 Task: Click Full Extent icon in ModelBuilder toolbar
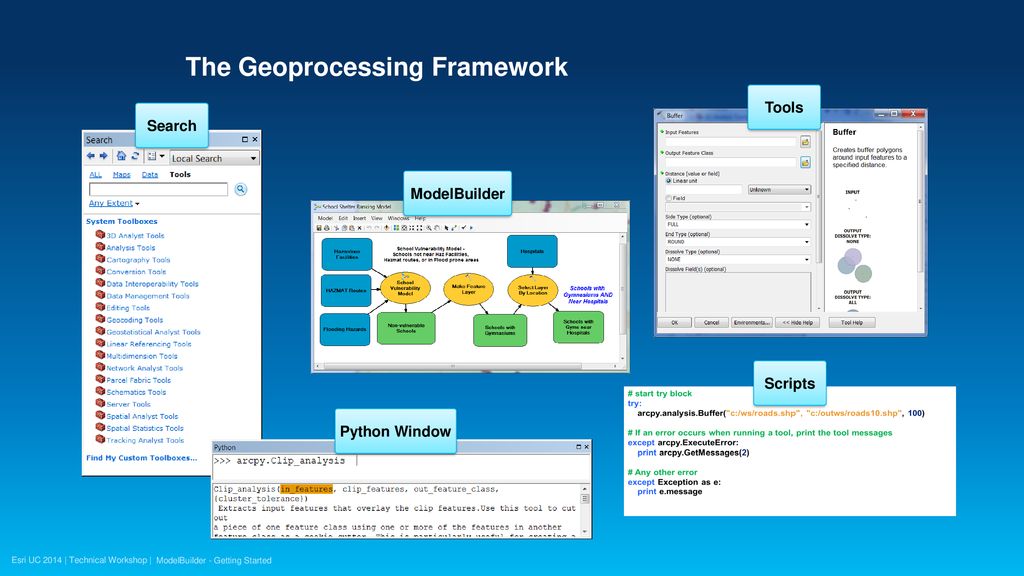tap(404, 228)
